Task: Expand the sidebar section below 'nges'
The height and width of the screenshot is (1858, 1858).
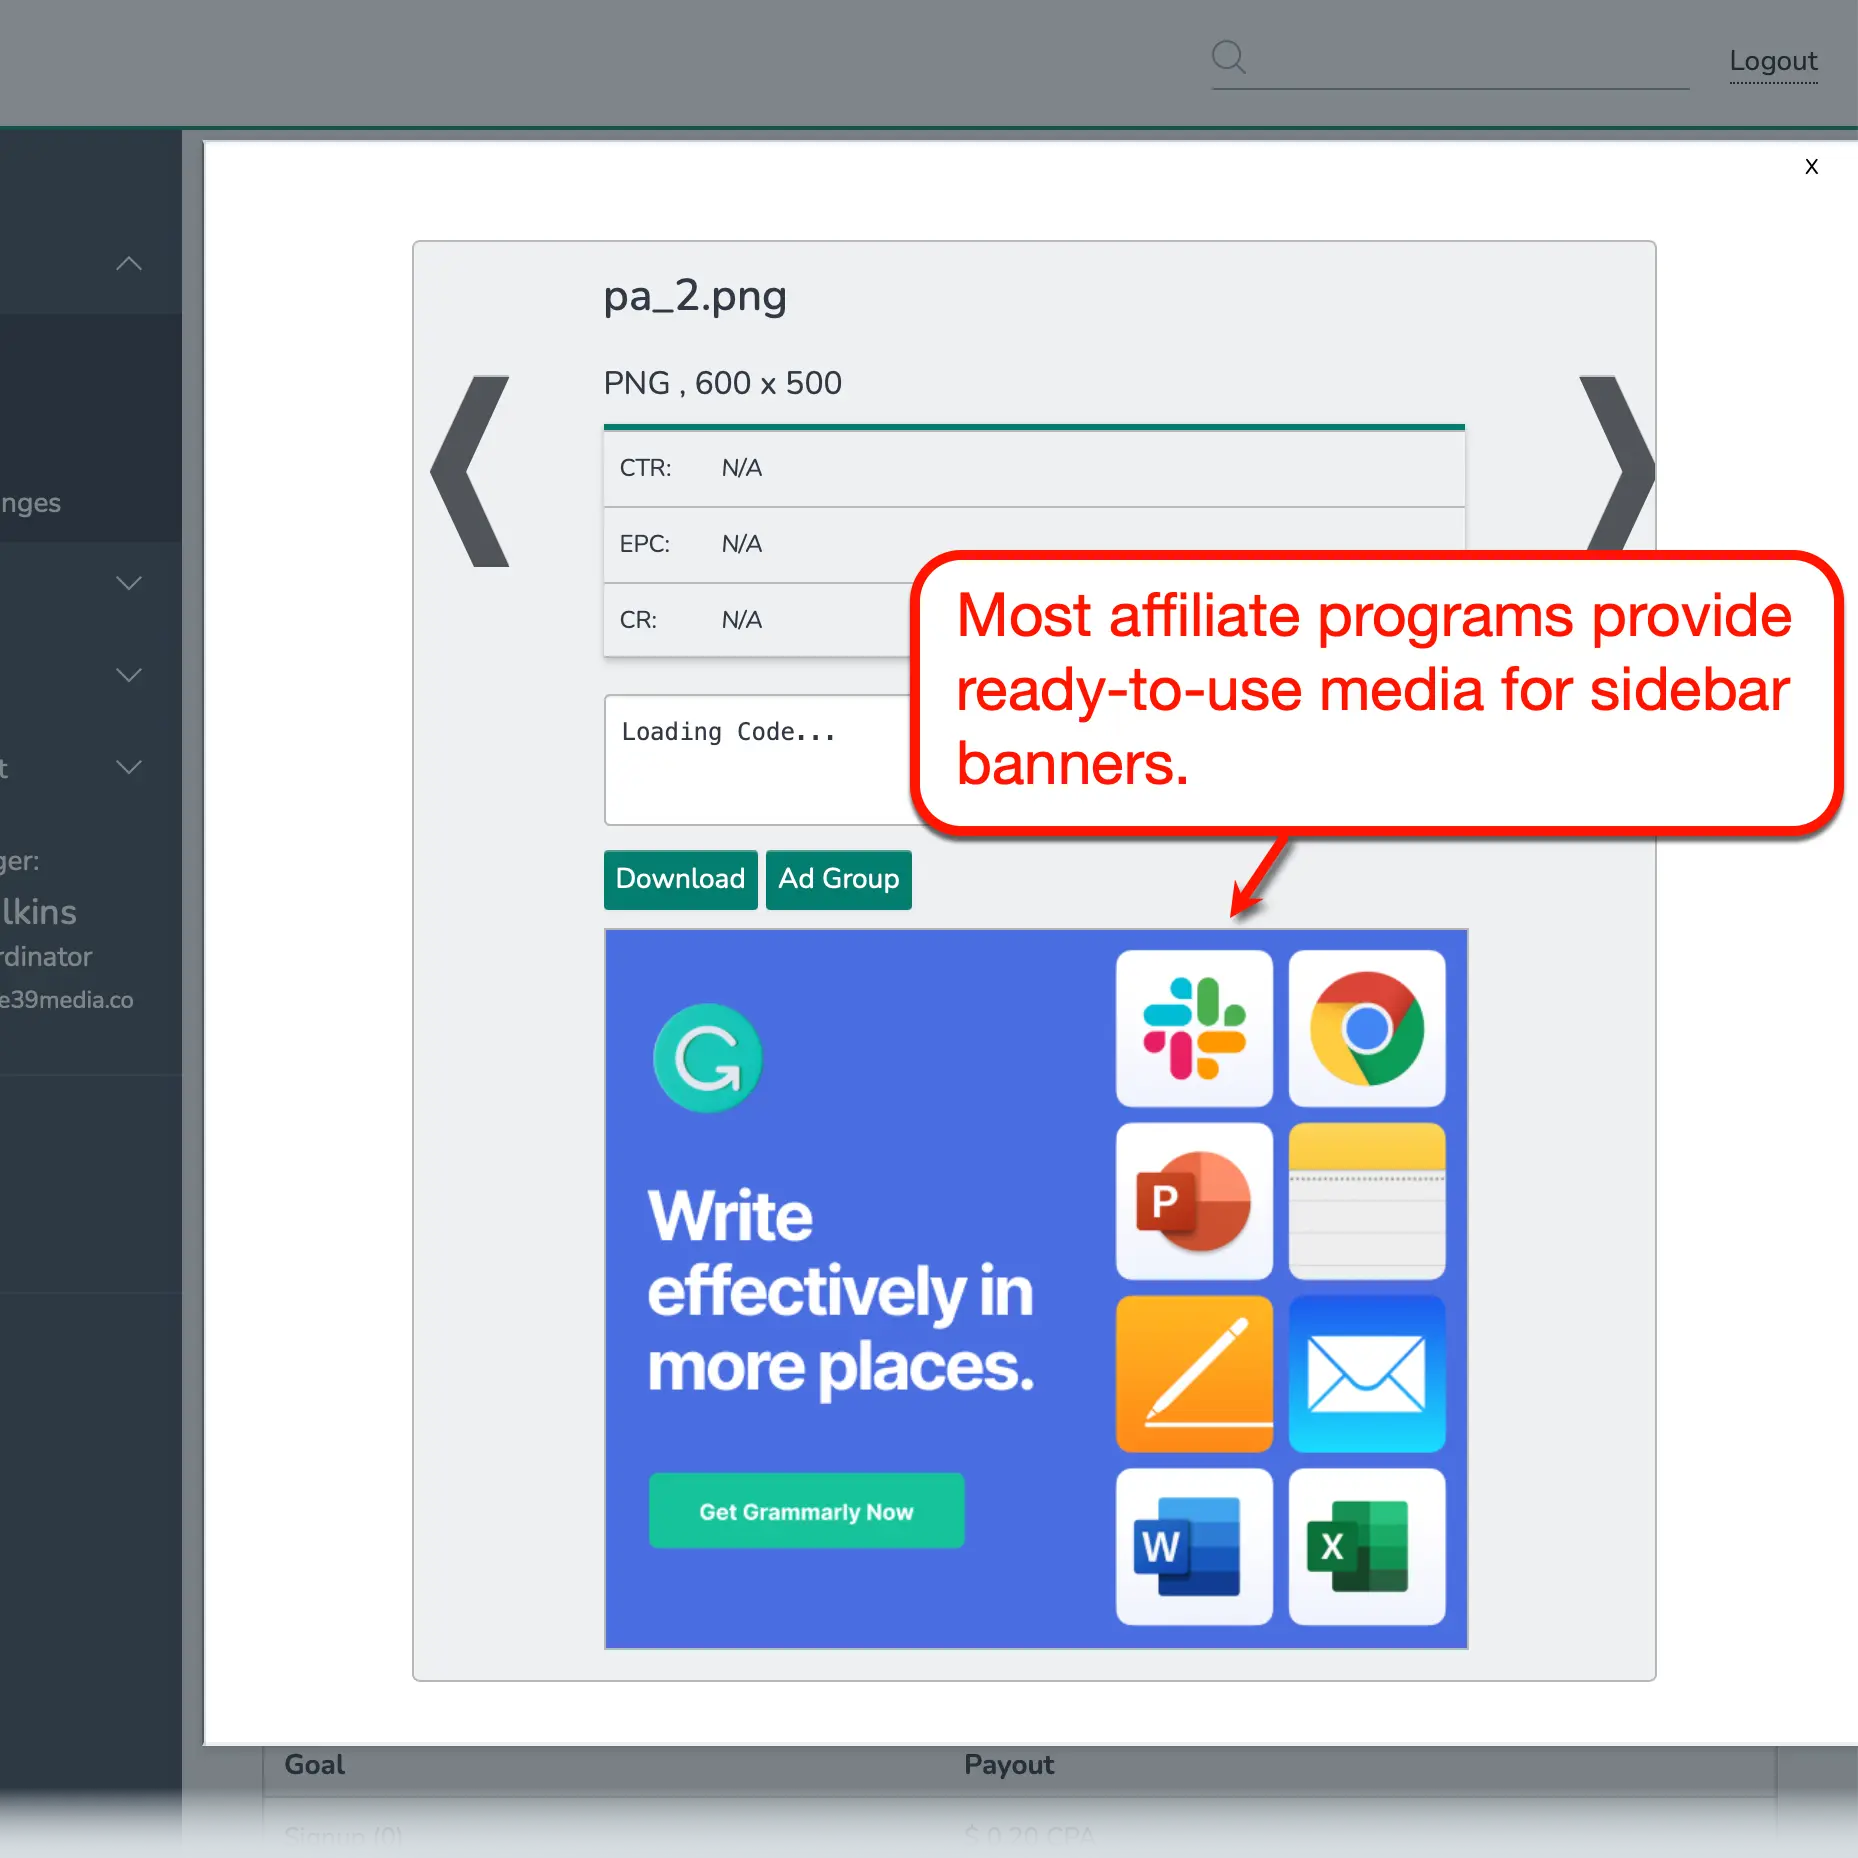Action: (129, 583)
